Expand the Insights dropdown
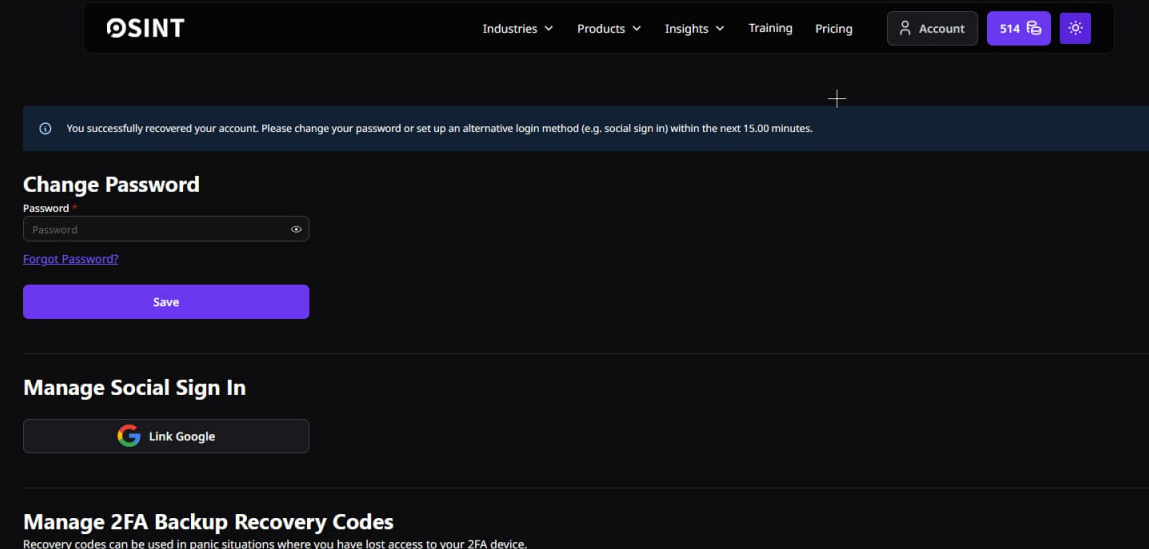Viewport: 1149px width, 549px height. [694, 29]
